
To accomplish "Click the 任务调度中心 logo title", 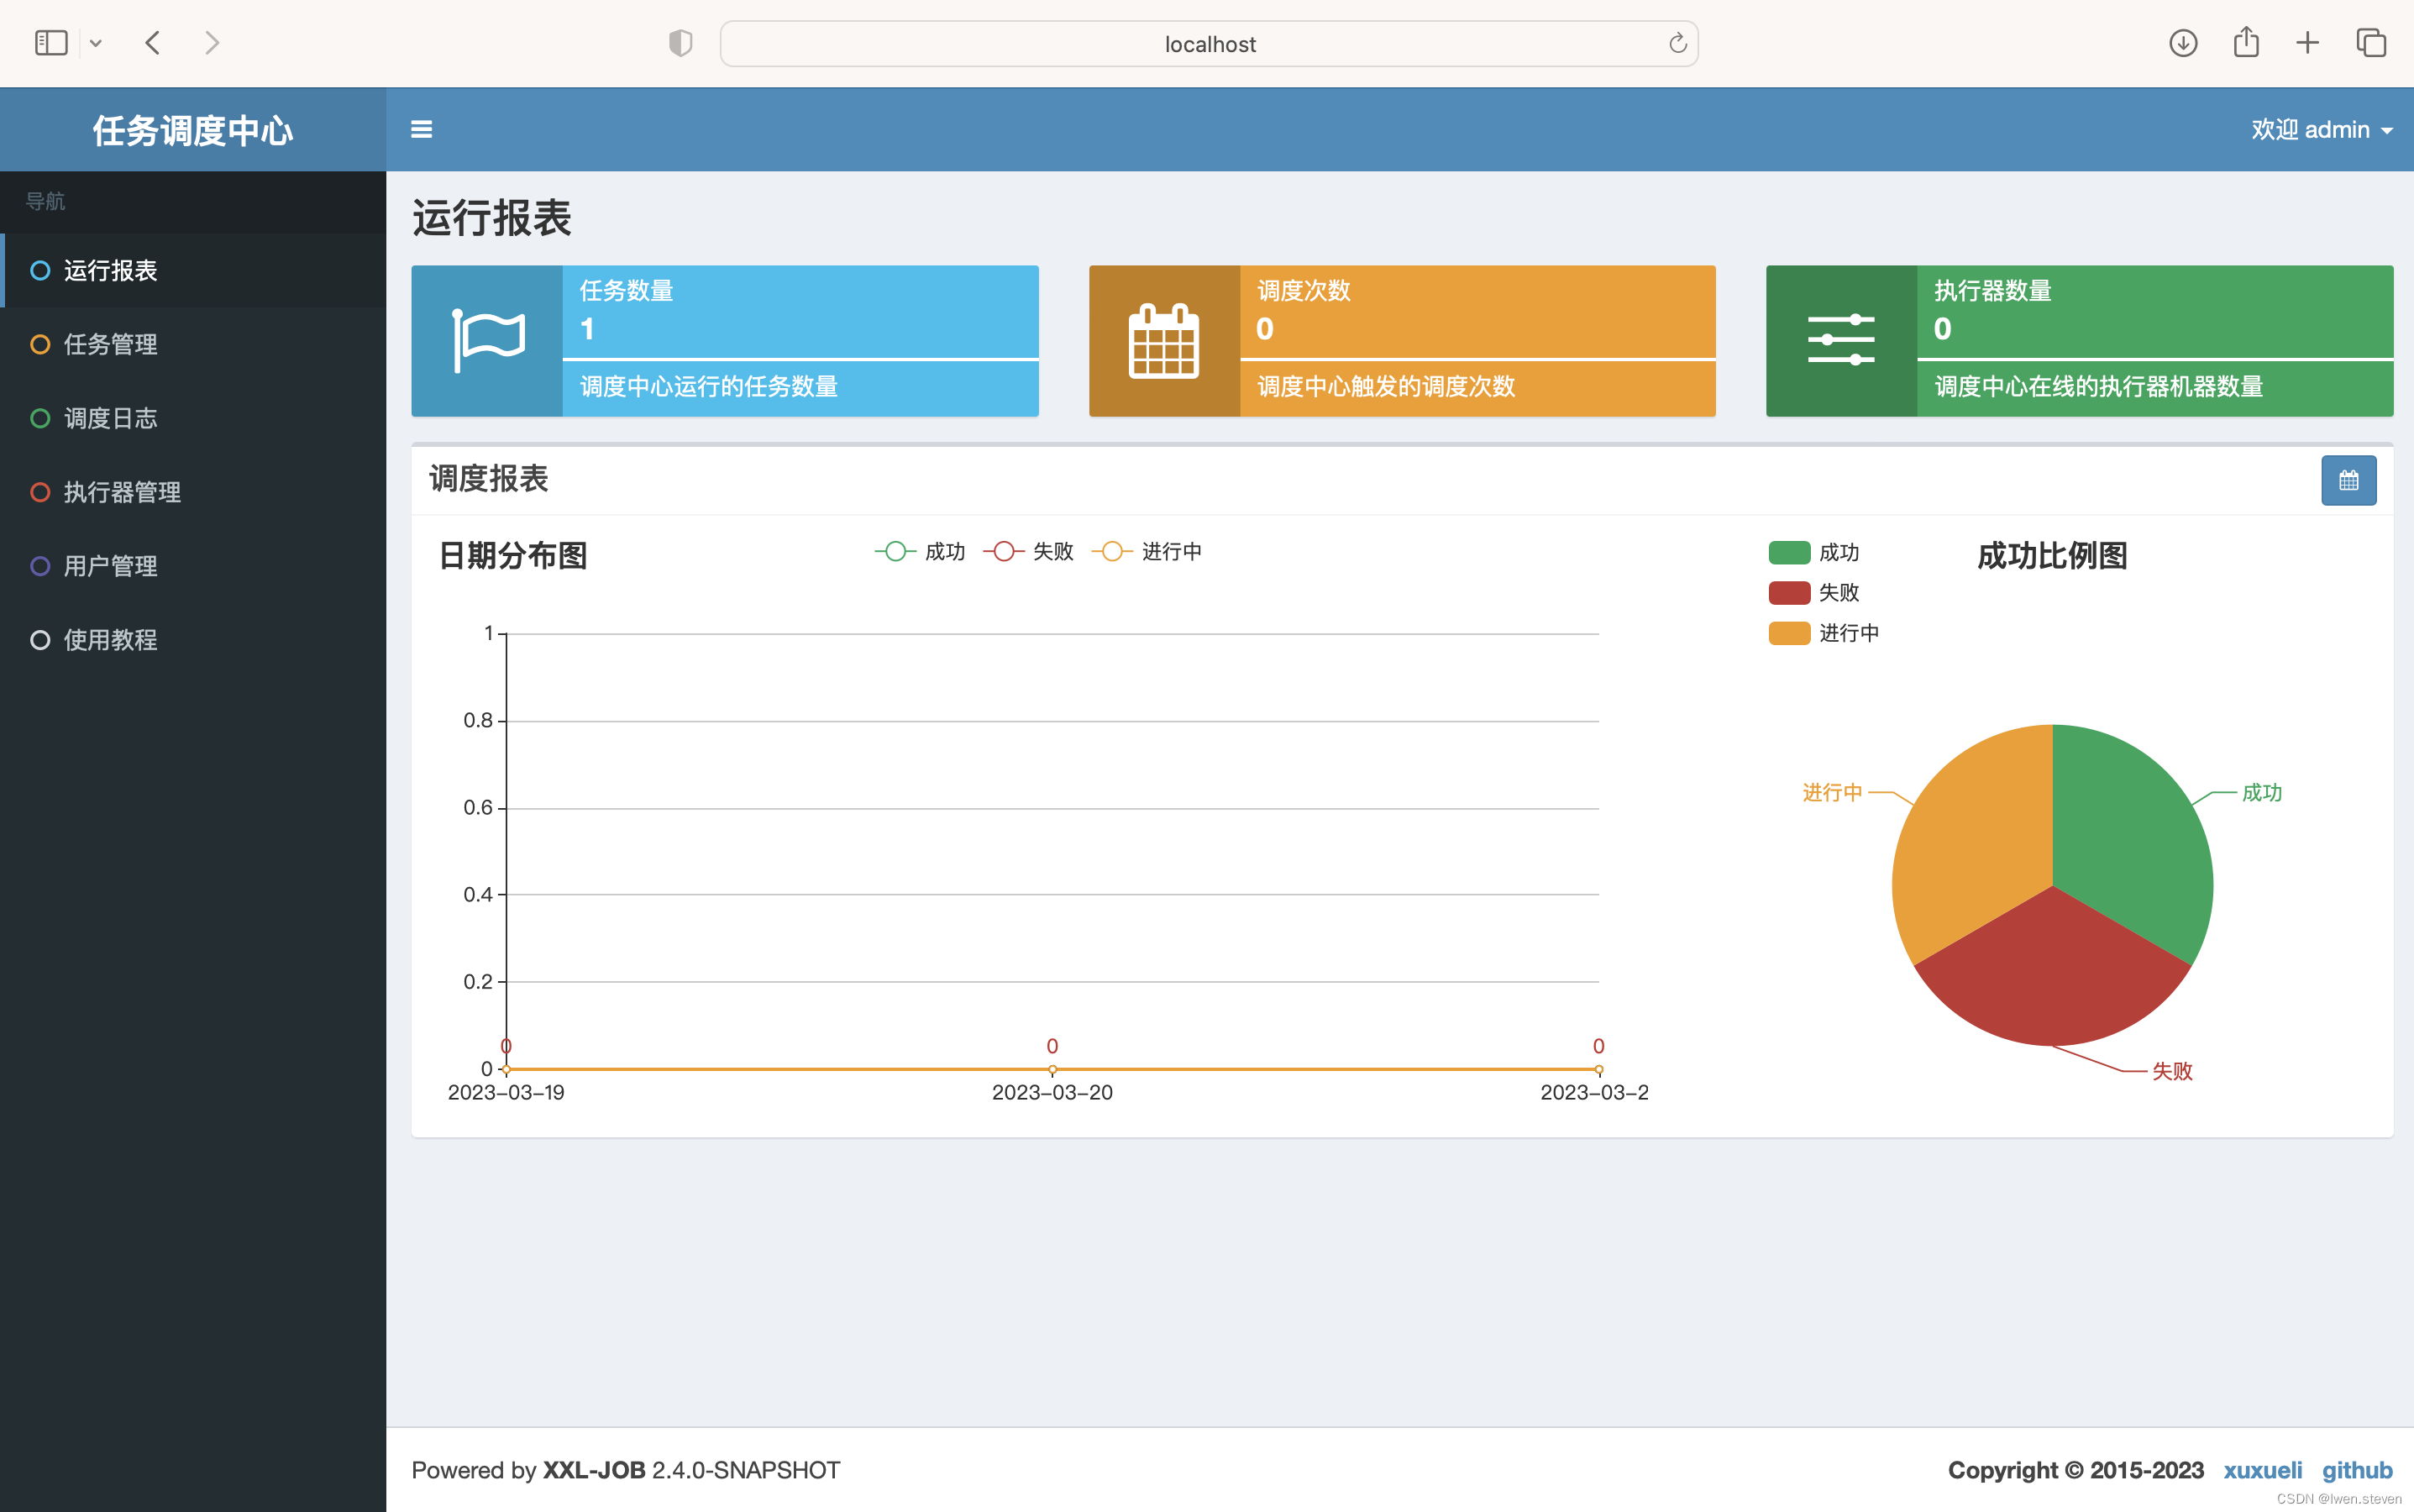I will click(193, 130).
